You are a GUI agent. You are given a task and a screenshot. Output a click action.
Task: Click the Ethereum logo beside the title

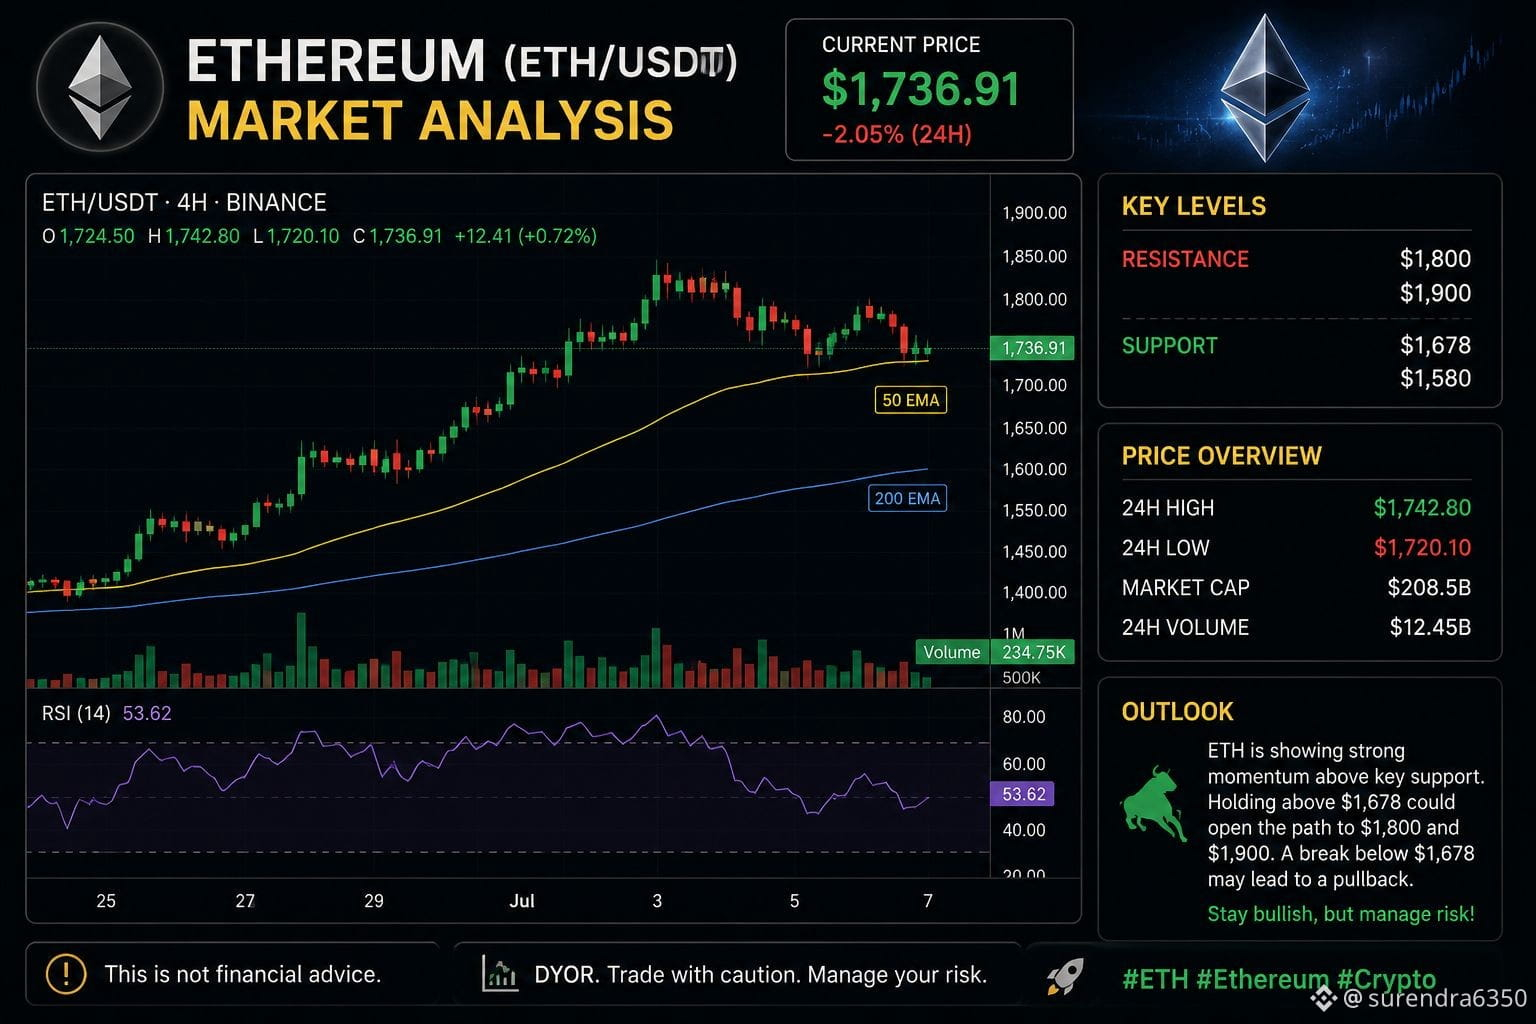99,87
